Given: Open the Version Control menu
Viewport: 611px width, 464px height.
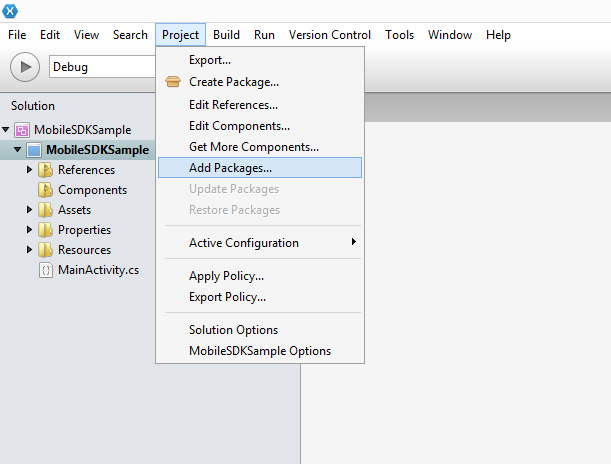Looking at the screenshot, I should click(x=329, y=35).
